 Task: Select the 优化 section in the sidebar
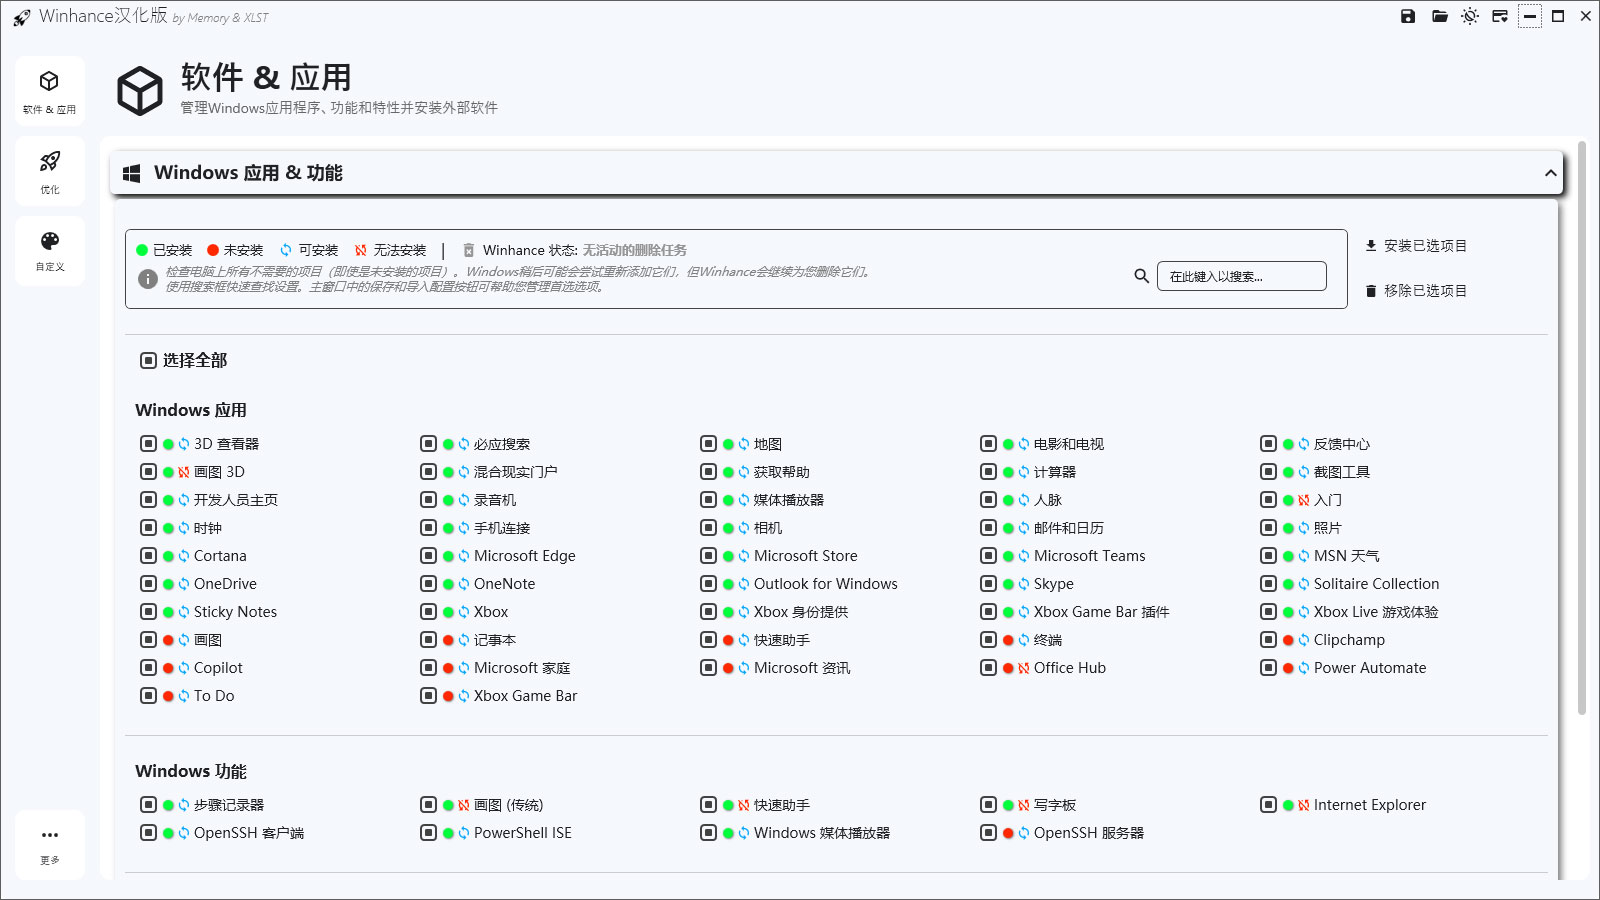(49, 170)
